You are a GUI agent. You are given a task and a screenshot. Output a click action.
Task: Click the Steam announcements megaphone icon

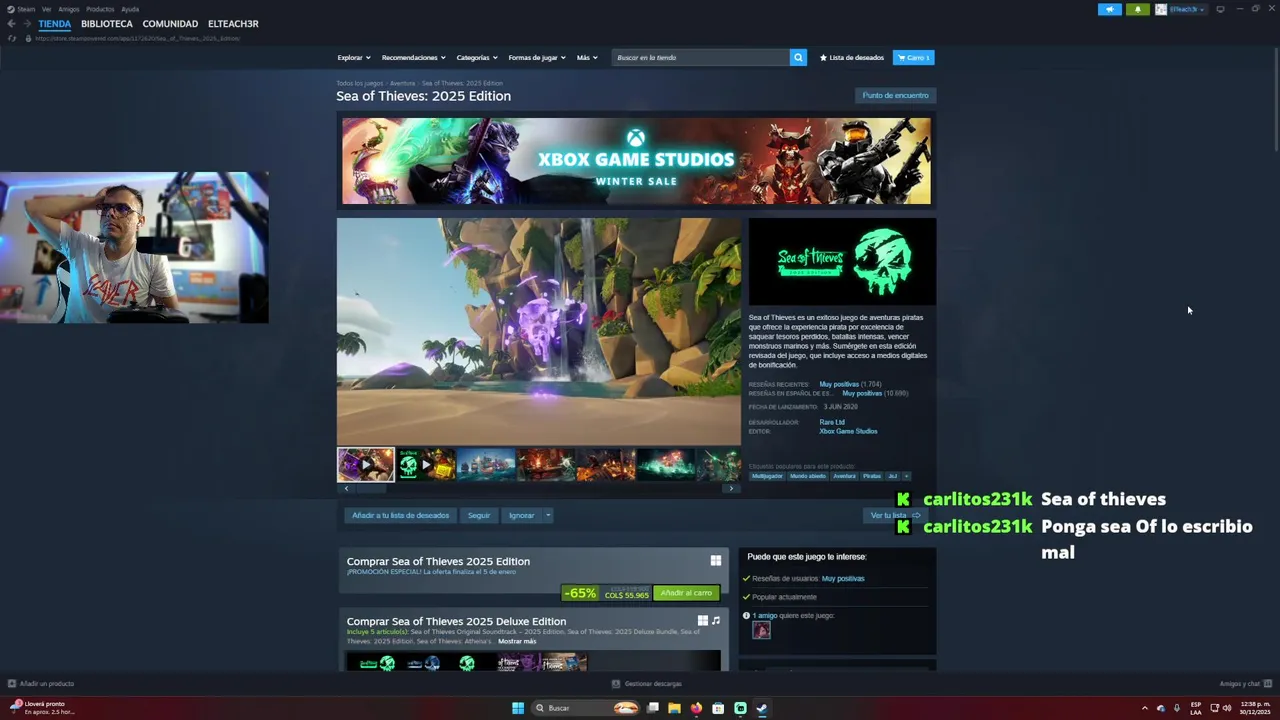pyautogui.click(x=1109, y=9)
